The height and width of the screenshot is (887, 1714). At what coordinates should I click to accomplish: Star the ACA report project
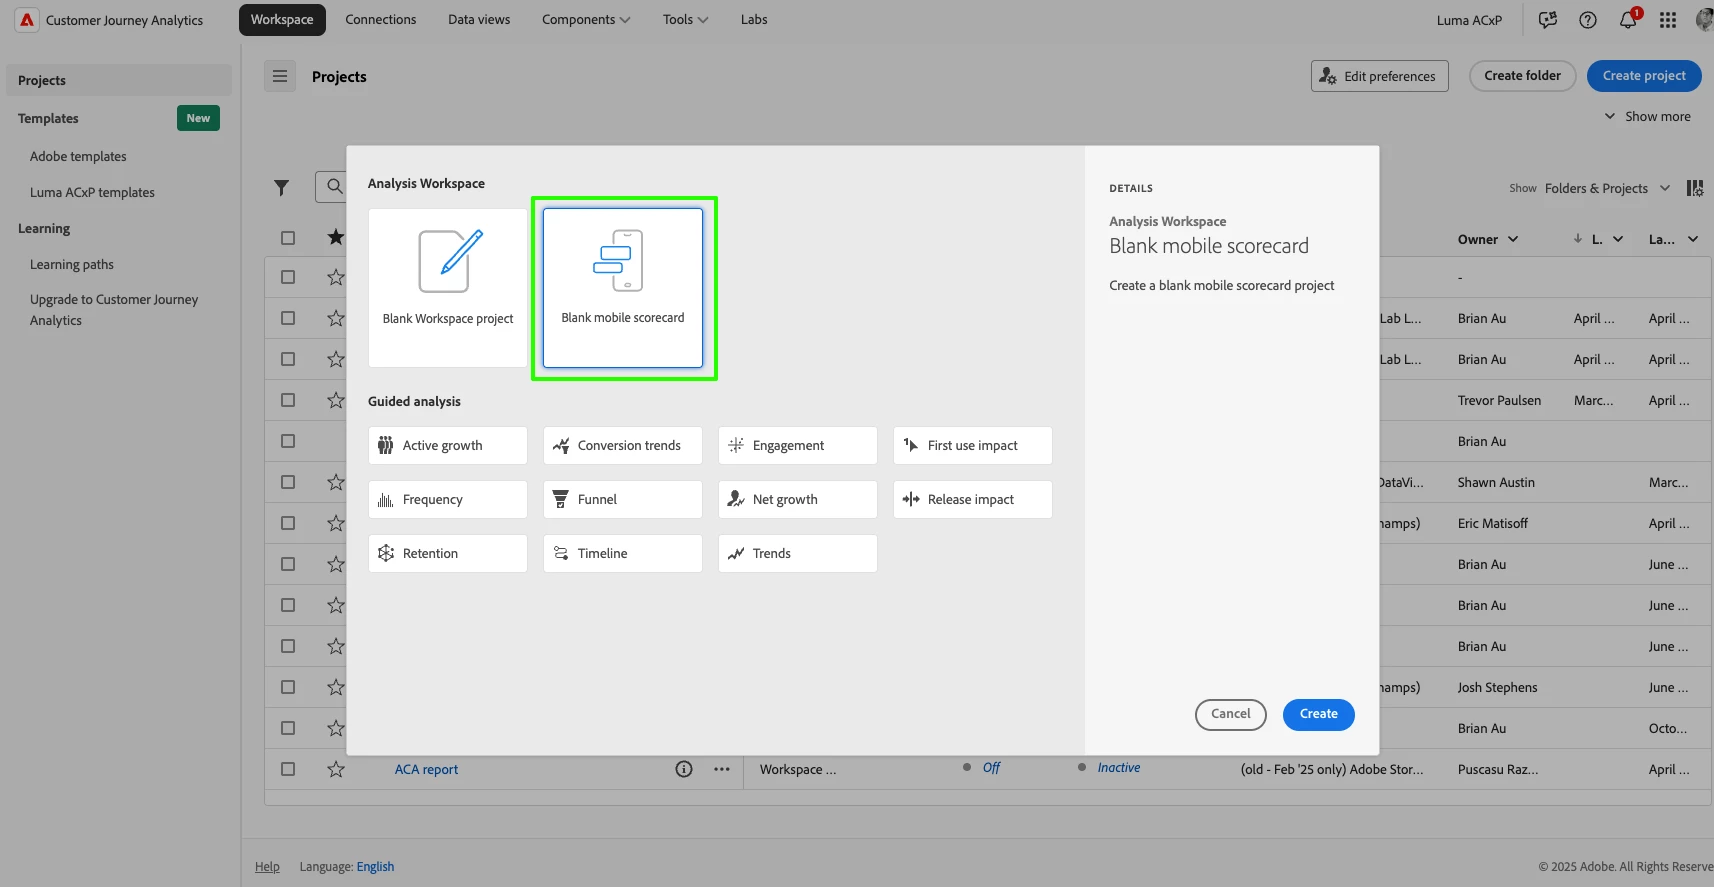(336, 769)
